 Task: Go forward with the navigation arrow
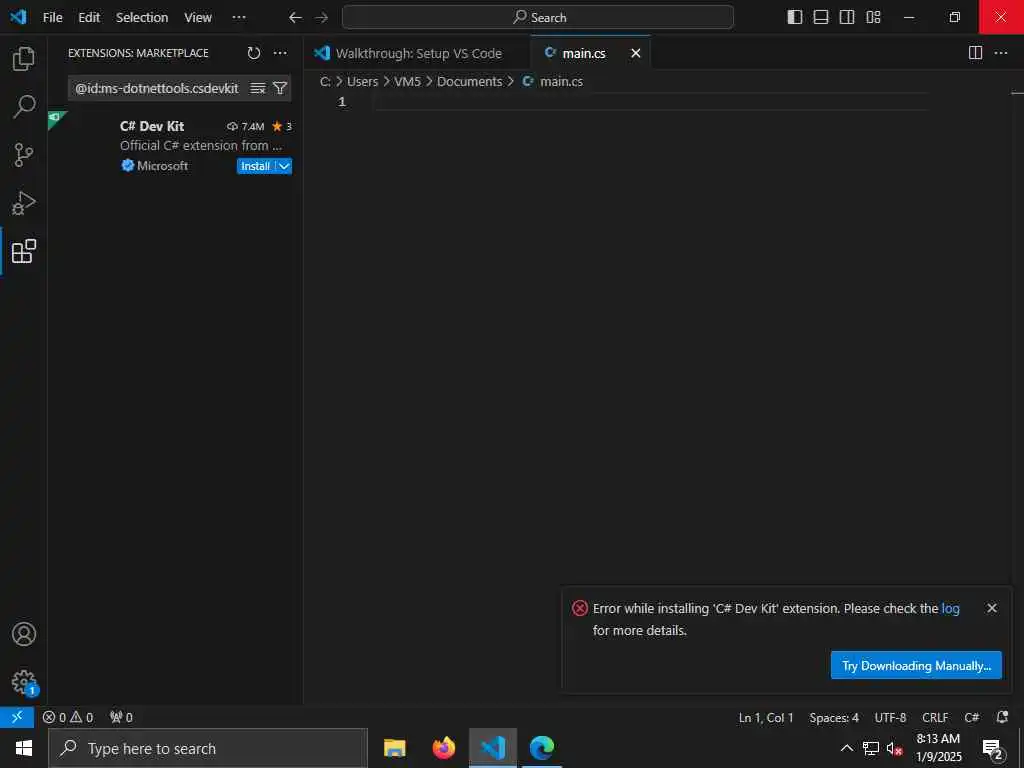pyautogui.click(x=321, y=18)
